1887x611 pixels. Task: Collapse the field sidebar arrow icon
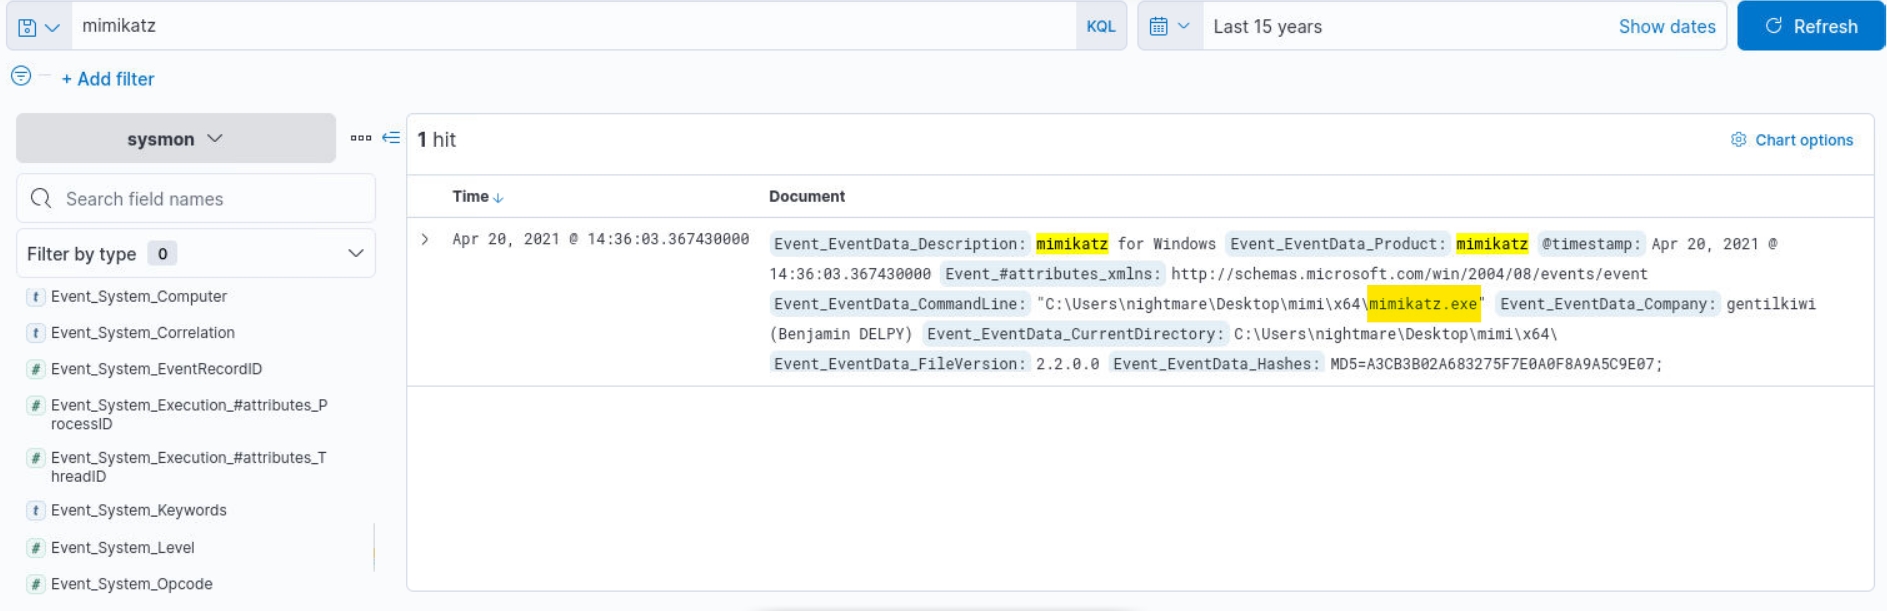(x=391, y=138)
